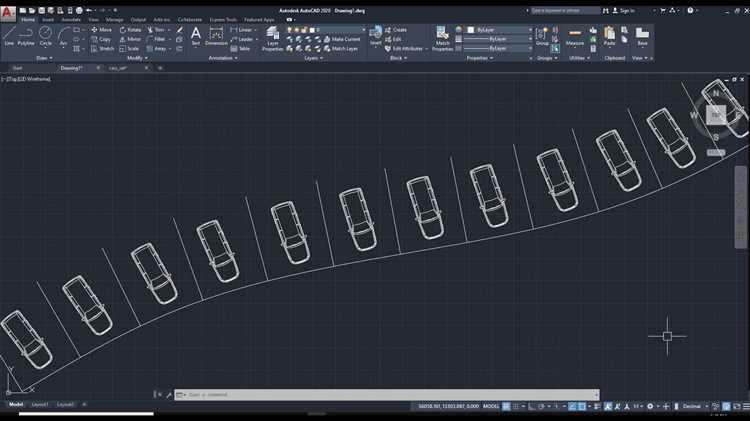Click the Text annotation tool
The height and width of the screenshot is (421, 750).
195,35
